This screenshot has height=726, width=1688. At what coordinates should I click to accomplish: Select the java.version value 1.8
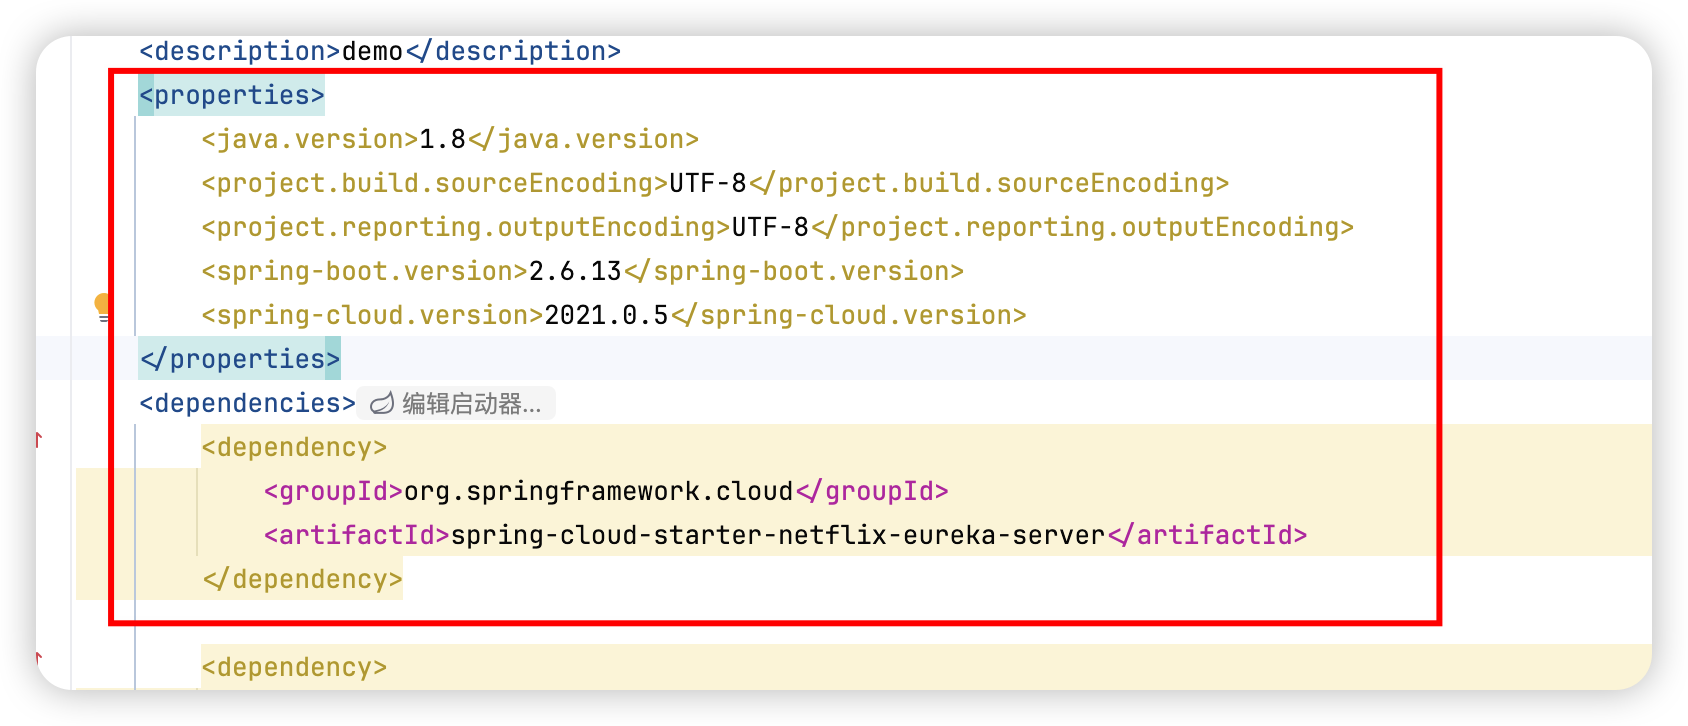(x=442, y=140)
